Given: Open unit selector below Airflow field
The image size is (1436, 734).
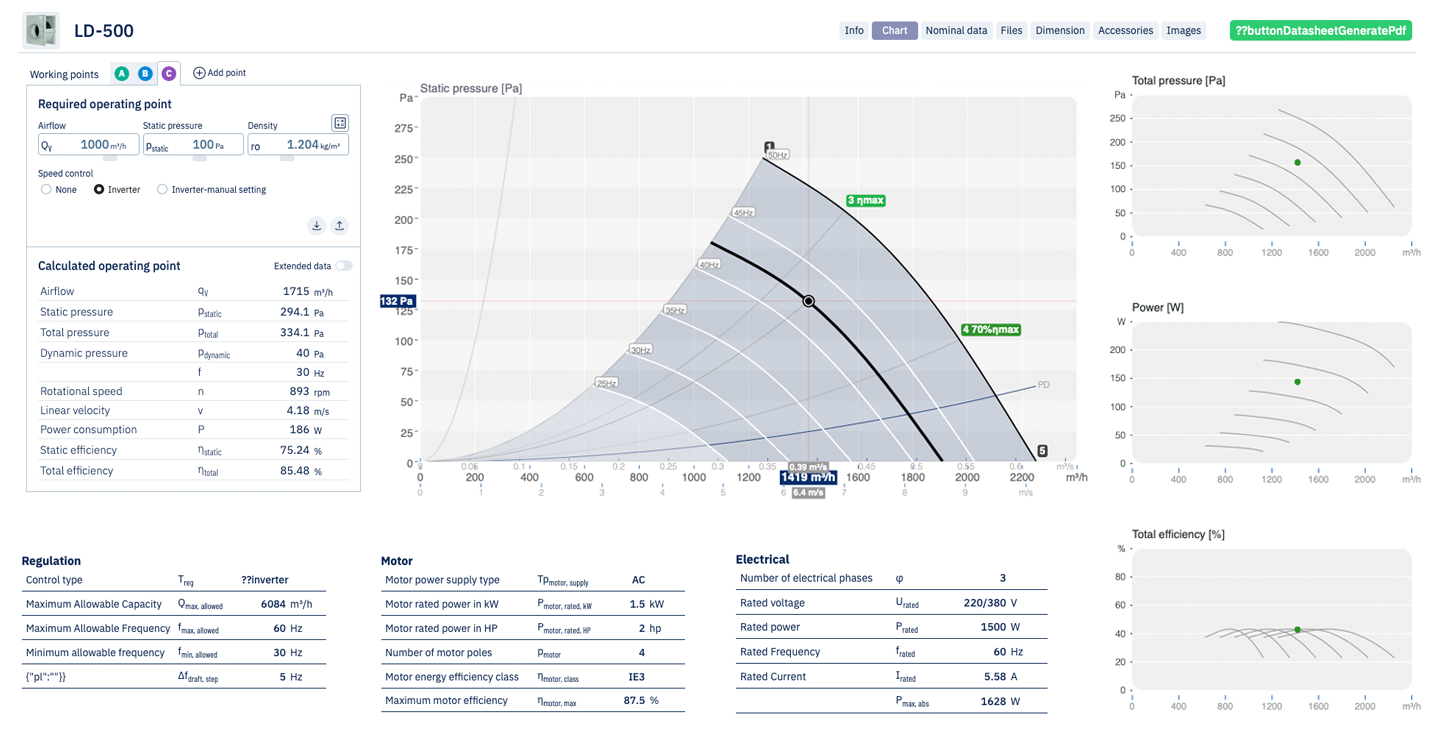Looking at the screenshot, I should pyautogui.click(x=110, y=157).
